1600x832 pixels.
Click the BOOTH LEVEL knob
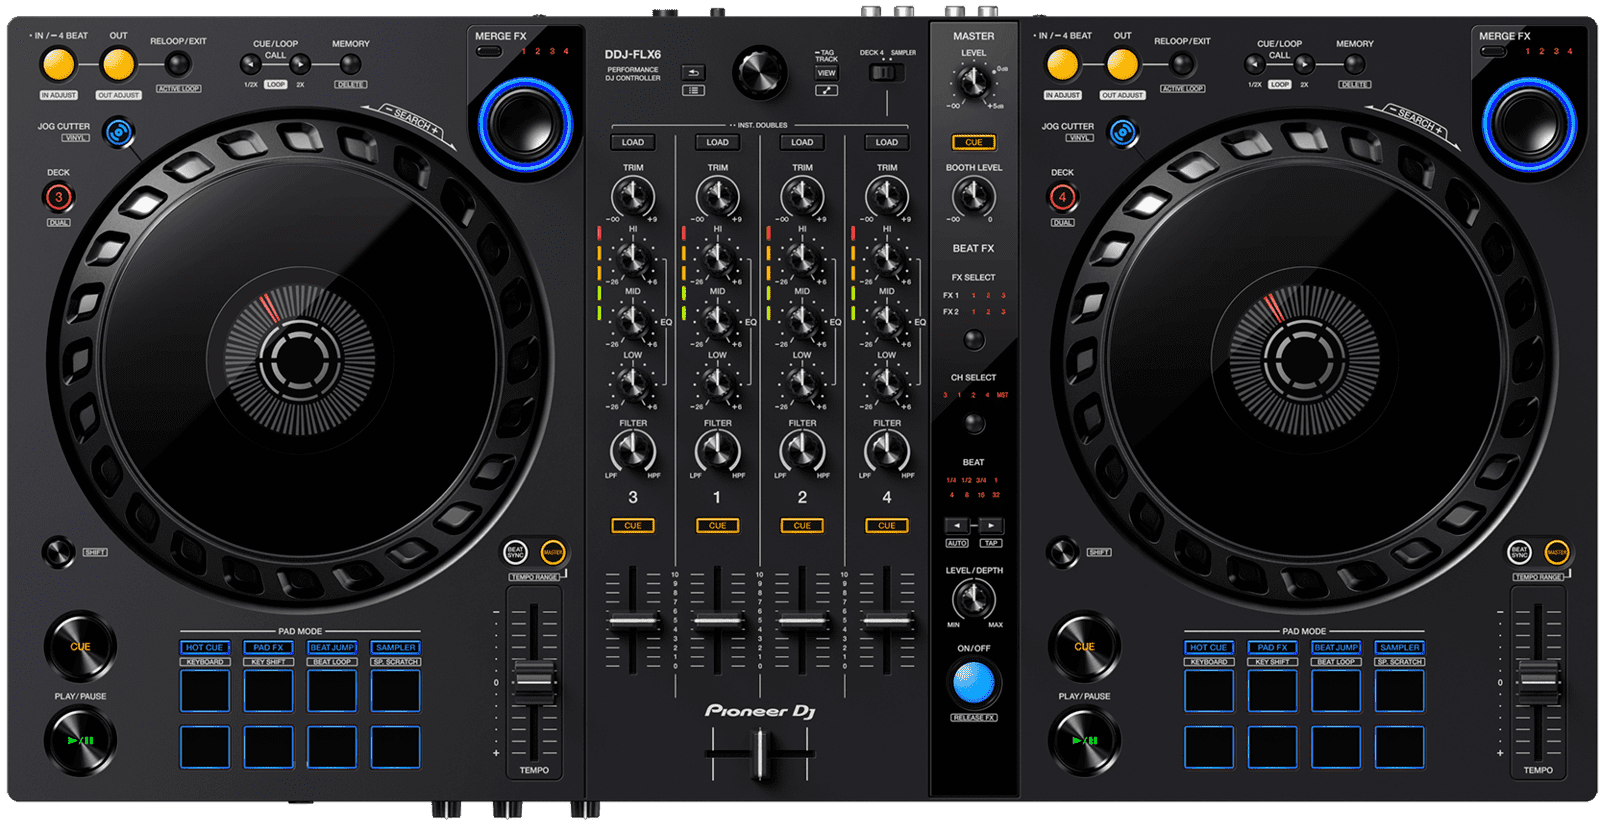pyautogui.click(x=973, y=196)
